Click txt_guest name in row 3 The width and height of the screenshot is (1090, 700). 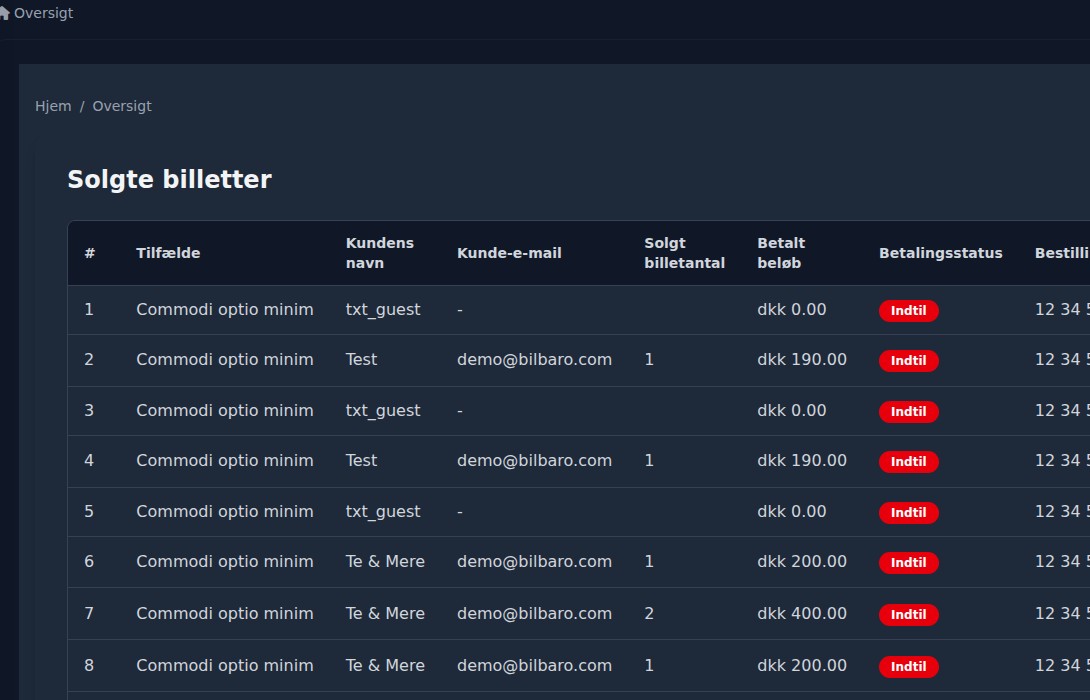pos(383,411)
